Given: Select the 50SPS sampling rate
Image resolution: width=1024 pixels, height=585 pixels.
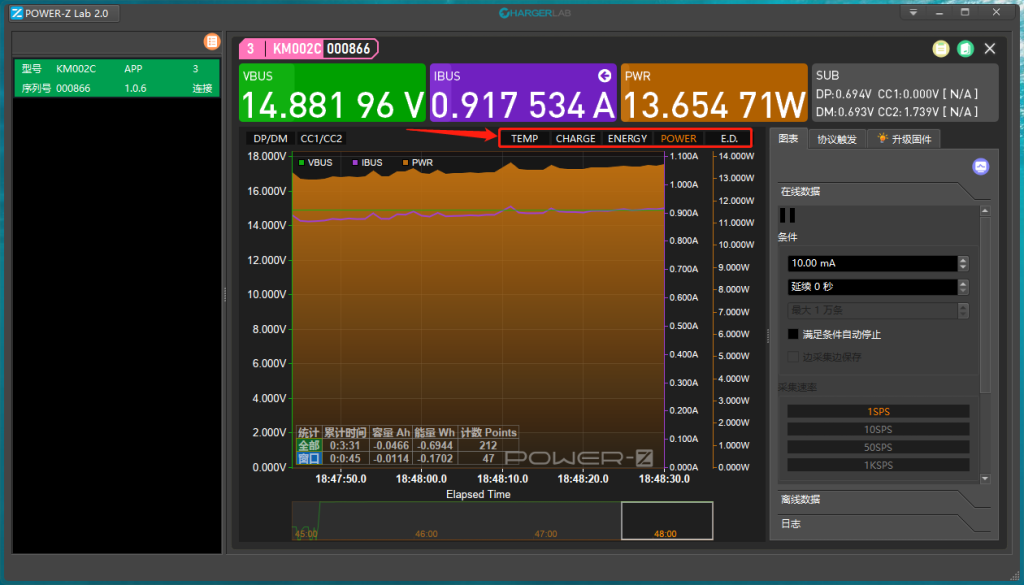Looking at the screenshot, I should coord(878,447).
